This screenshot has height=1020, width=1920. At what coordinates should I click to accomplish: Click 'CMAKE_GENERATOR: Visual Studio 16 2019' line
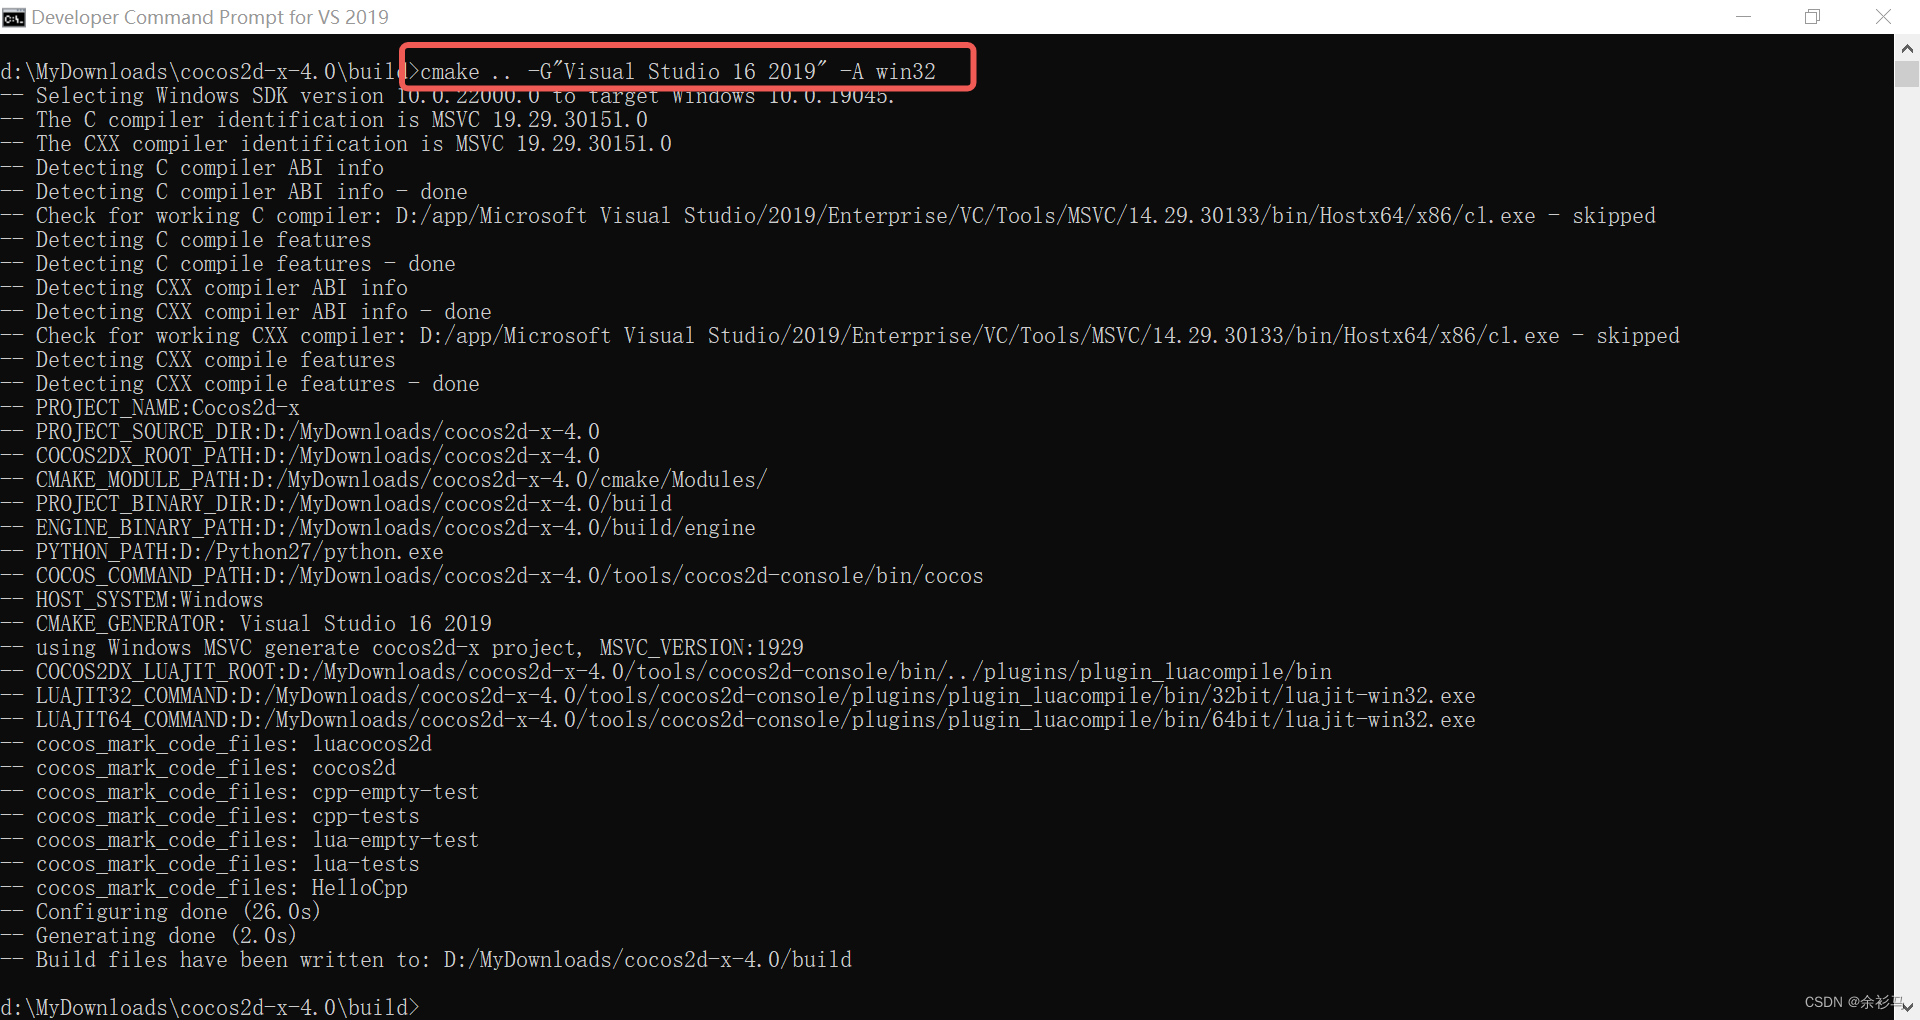[x=246, y=624]
